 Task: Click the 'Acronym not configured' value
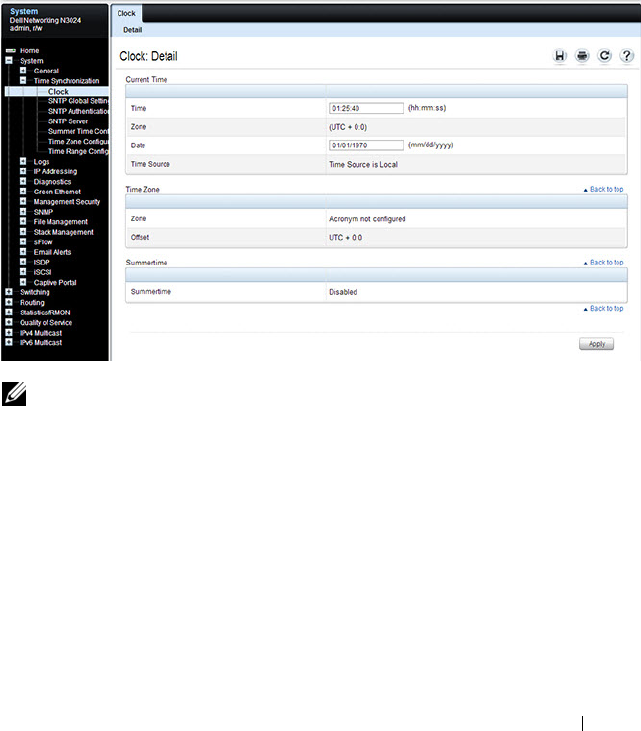click(367, 219)
